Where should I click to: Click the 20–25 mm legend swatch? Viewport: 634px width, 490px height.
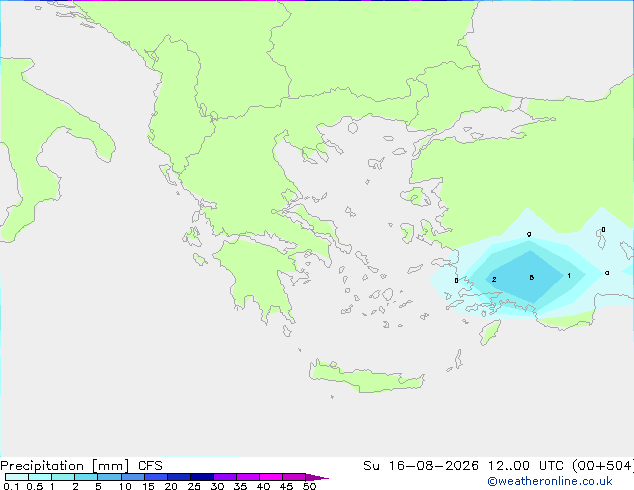pos(178,477)
